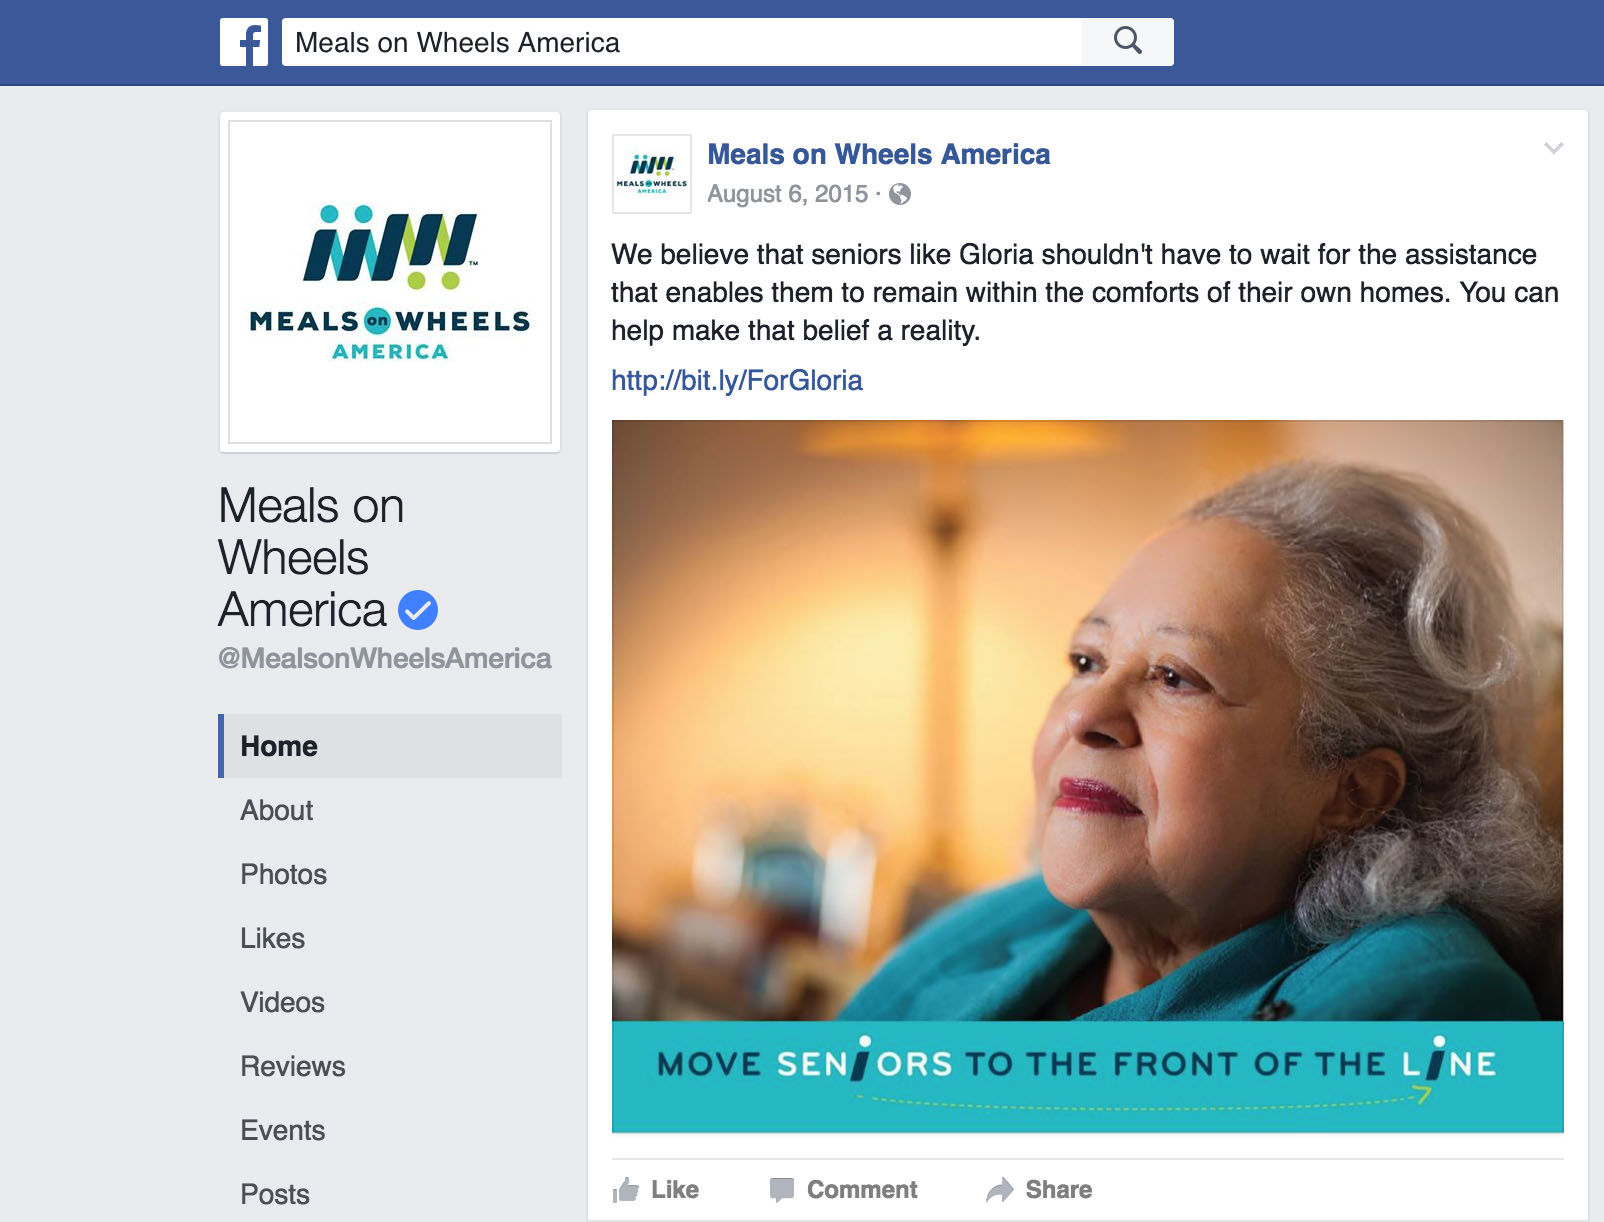Select the Home tab in sidebar
This screenshot has width=1604, height=1222.
pos(390,746)
